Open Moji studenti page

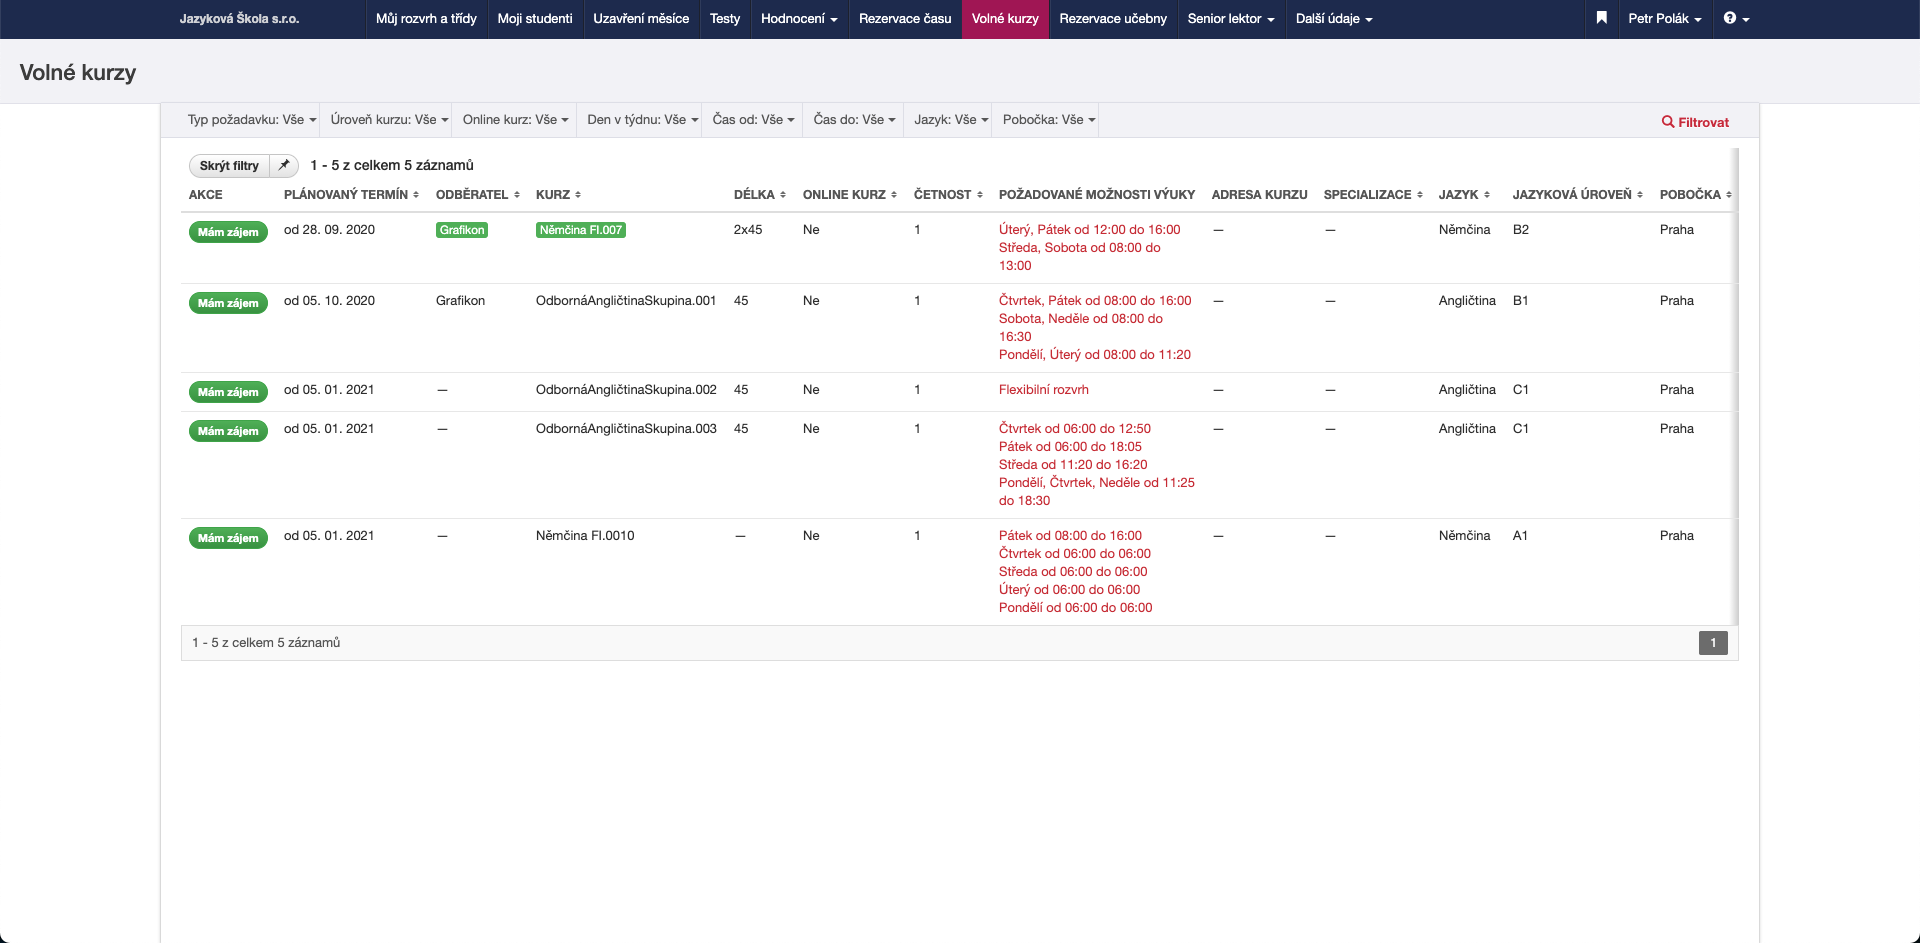click(x=535, y=18)
